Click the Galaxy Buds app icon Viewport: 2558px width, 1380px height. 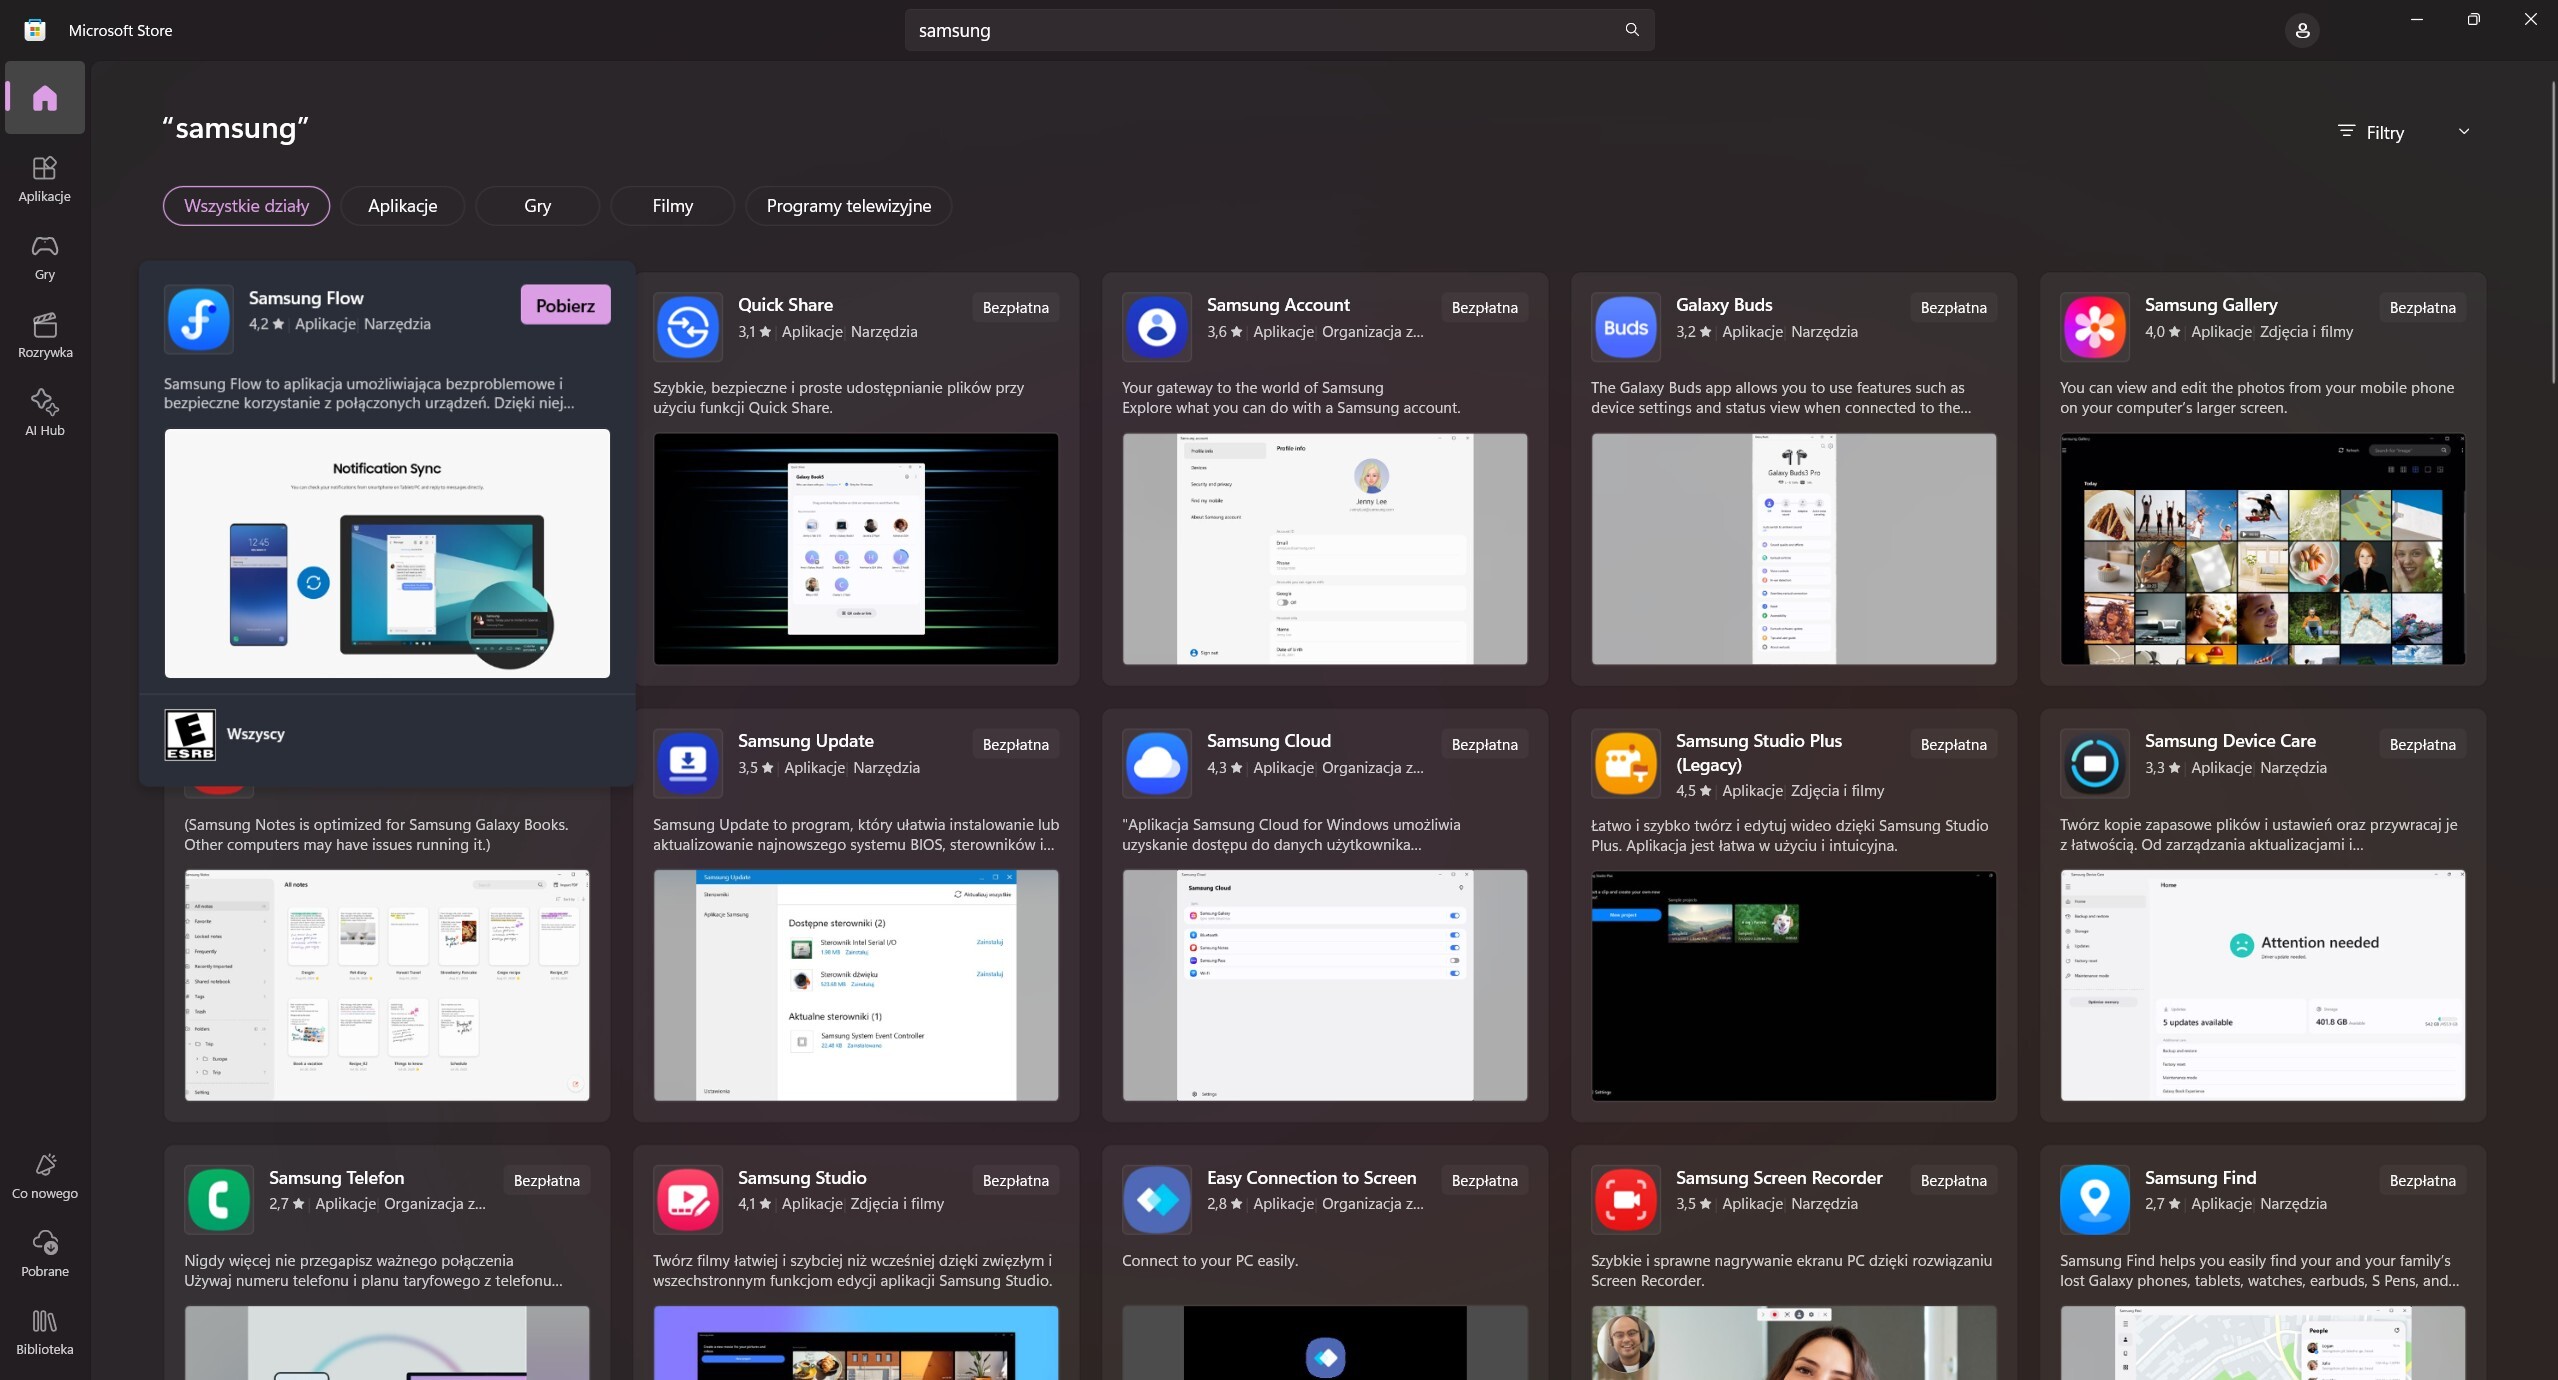click(x=1626, y=326)
